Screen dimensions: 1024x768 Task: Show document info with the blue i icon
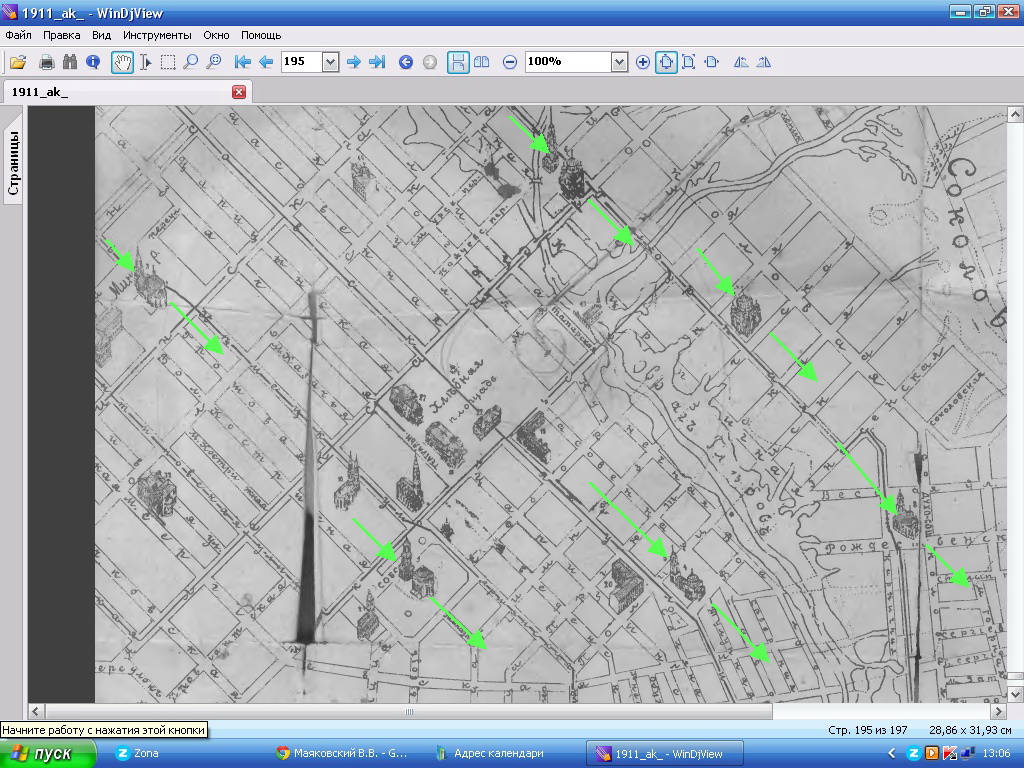(93, 62)
